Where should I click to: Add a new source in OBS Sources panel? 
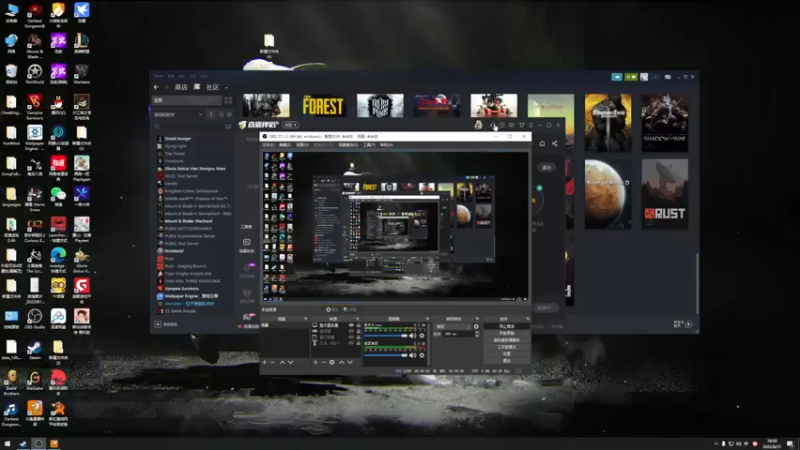315,362
